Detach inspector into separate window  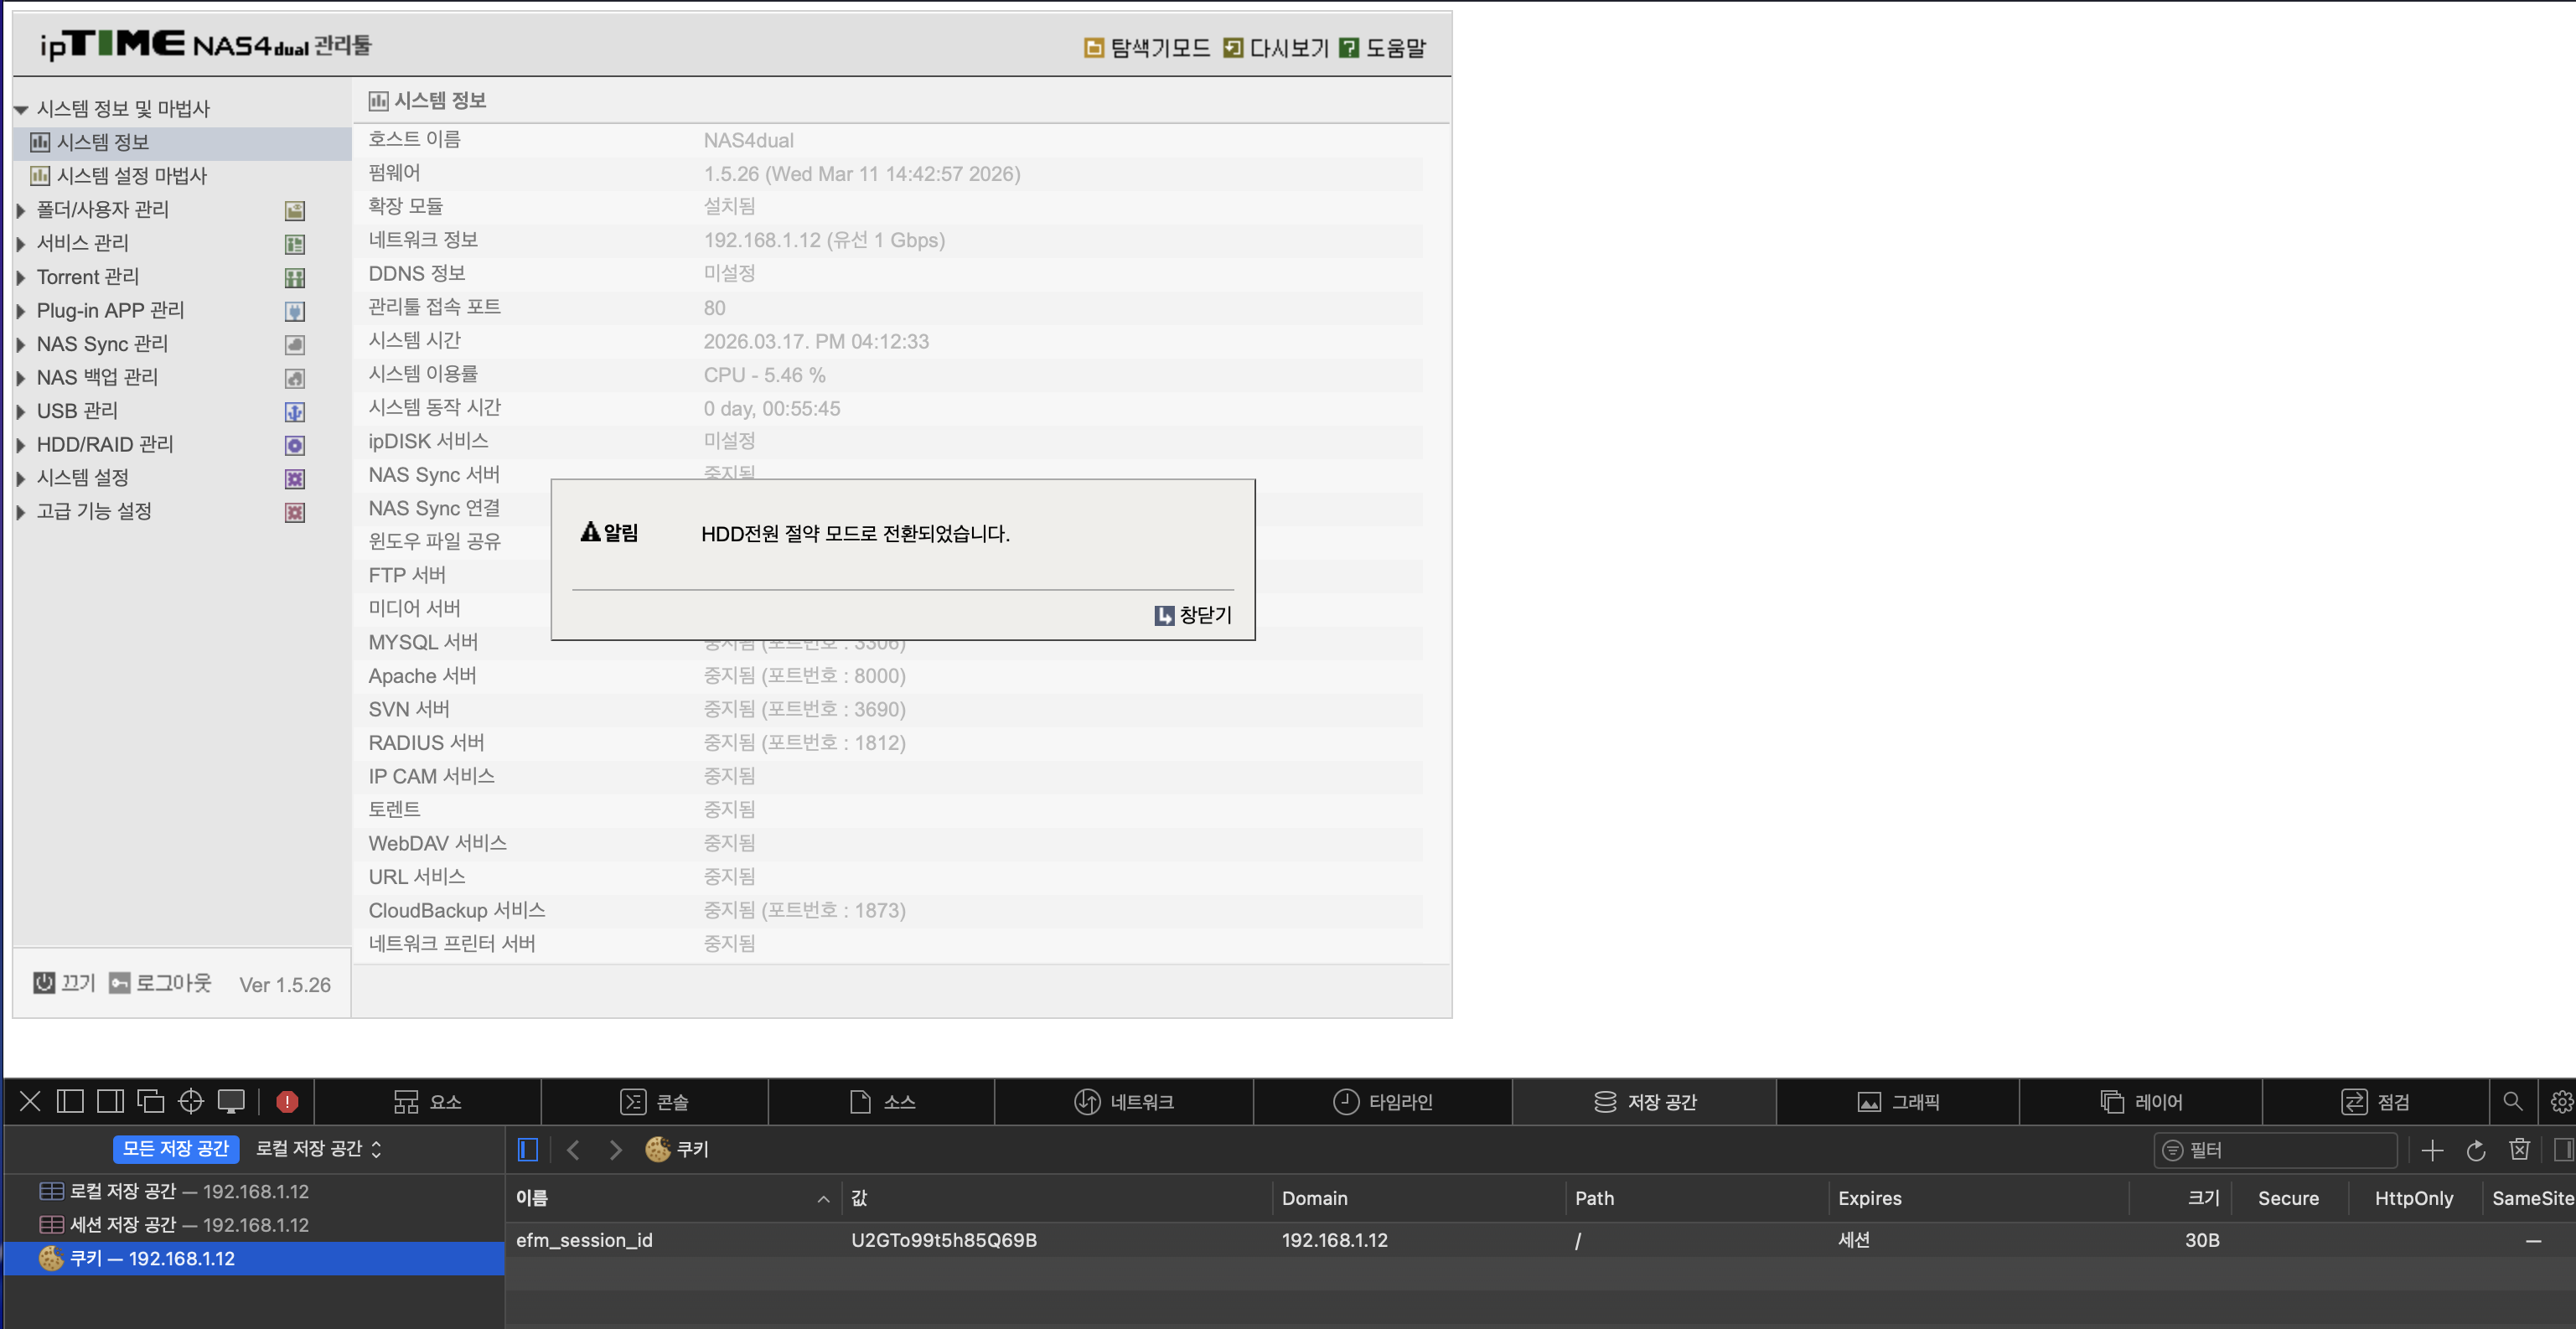coord(150,1101)
